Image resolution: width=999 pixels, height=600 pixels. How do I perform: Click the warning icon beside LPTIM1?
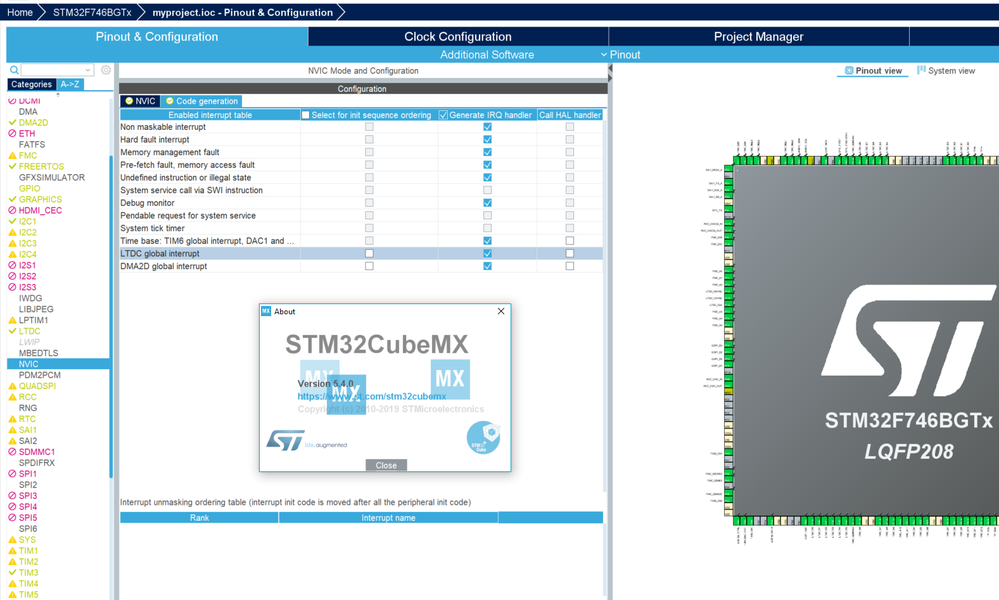12,320
